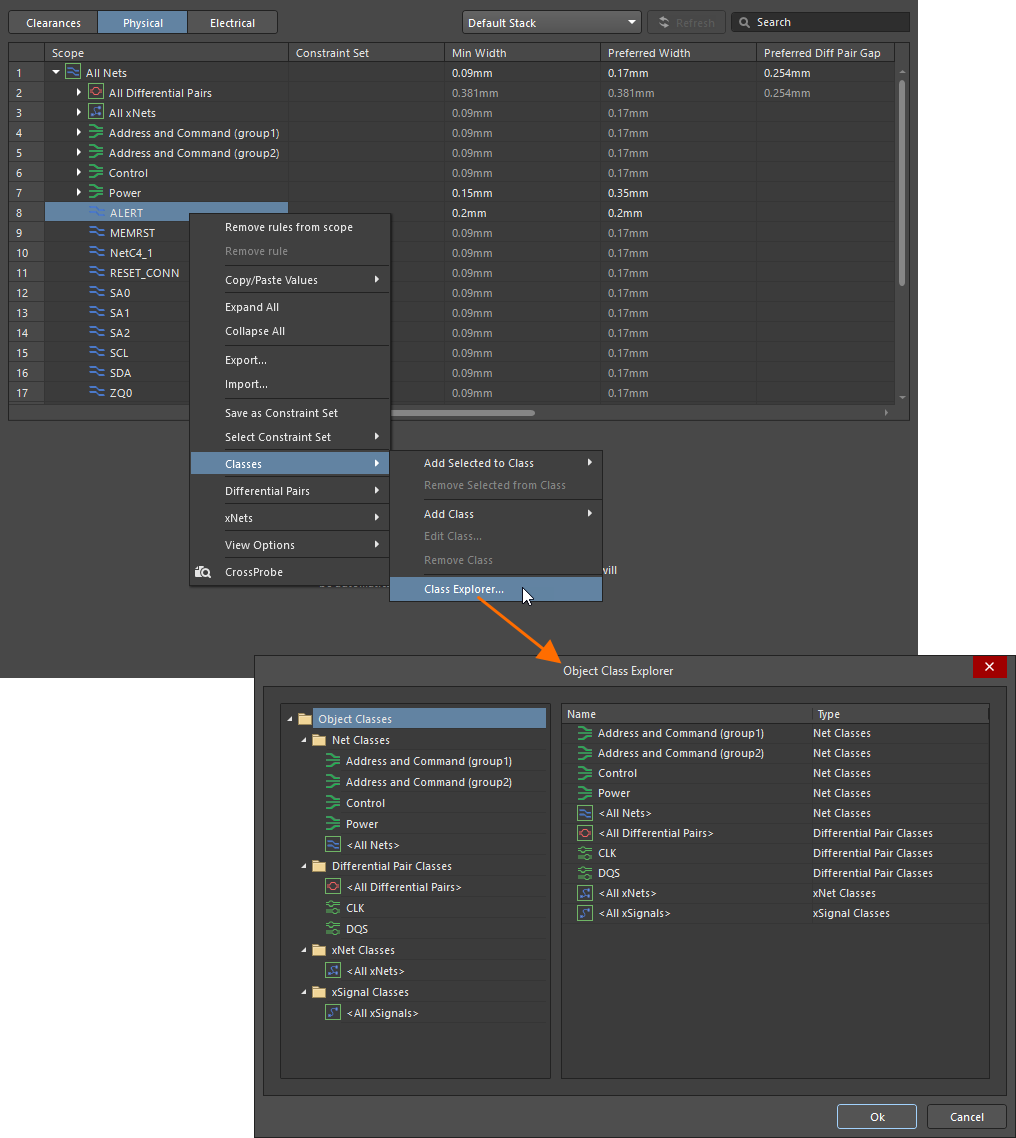
Task: Click the Control net class icon in the Scope column
Action: pos(96,172)
